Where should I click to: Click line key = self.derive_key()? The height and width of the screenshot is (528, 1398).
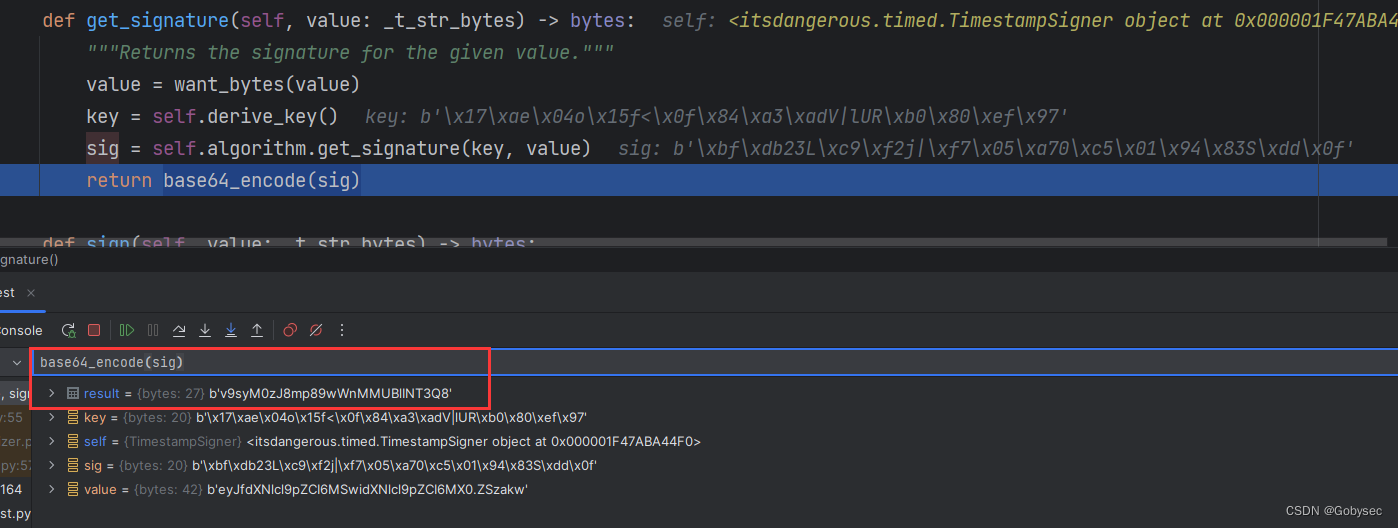pos(212,117)
